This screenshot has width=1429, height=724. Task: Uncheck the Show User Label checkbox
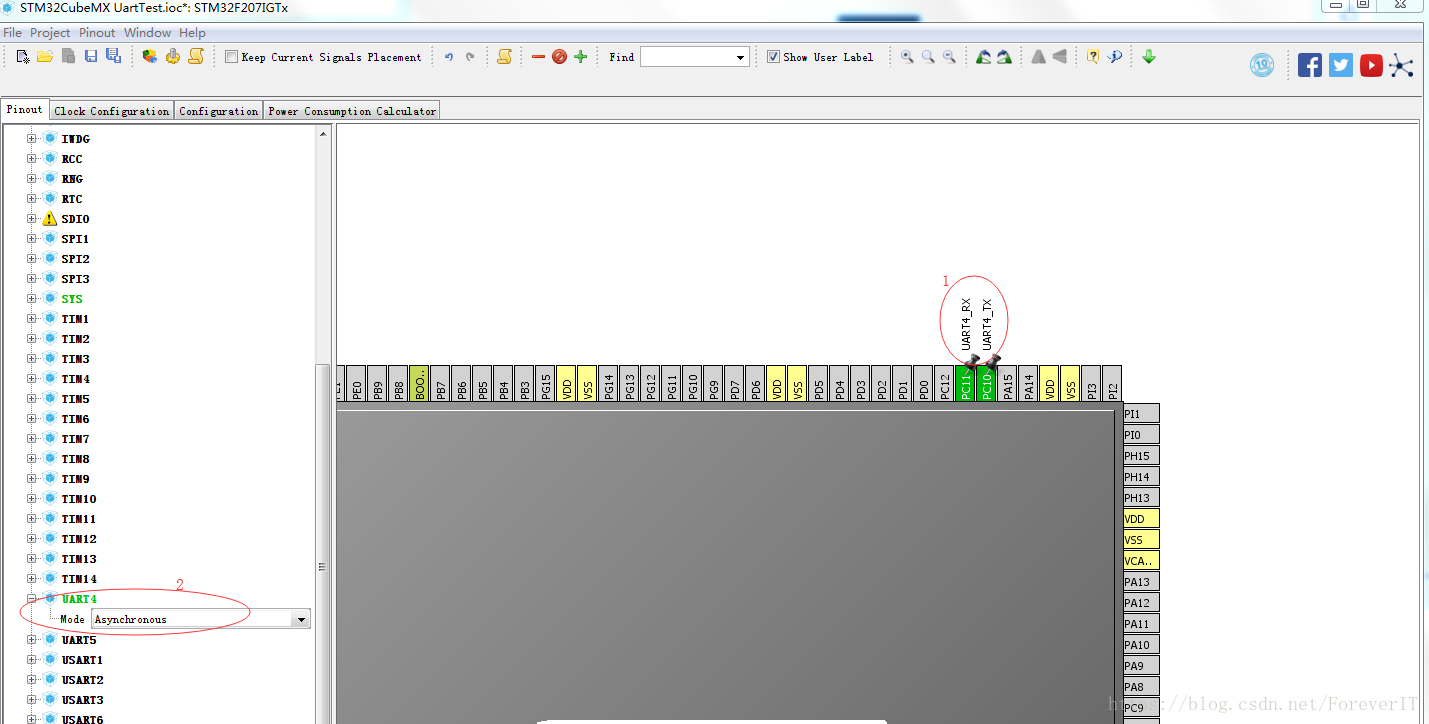click(x=773, y=57)
